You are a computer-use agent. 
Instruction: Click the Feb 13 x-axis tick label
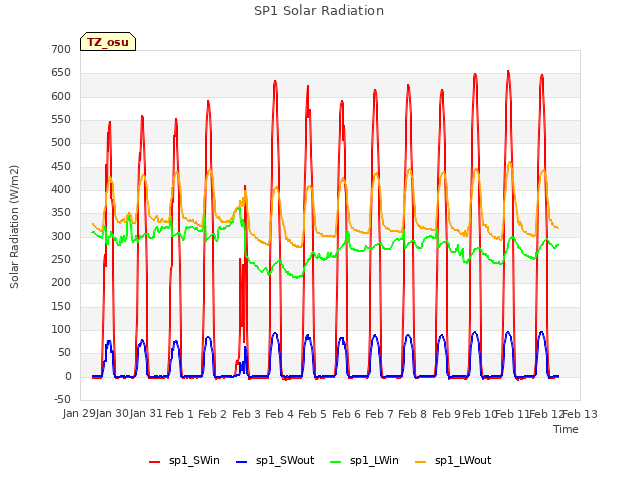[x=580, y=414]
